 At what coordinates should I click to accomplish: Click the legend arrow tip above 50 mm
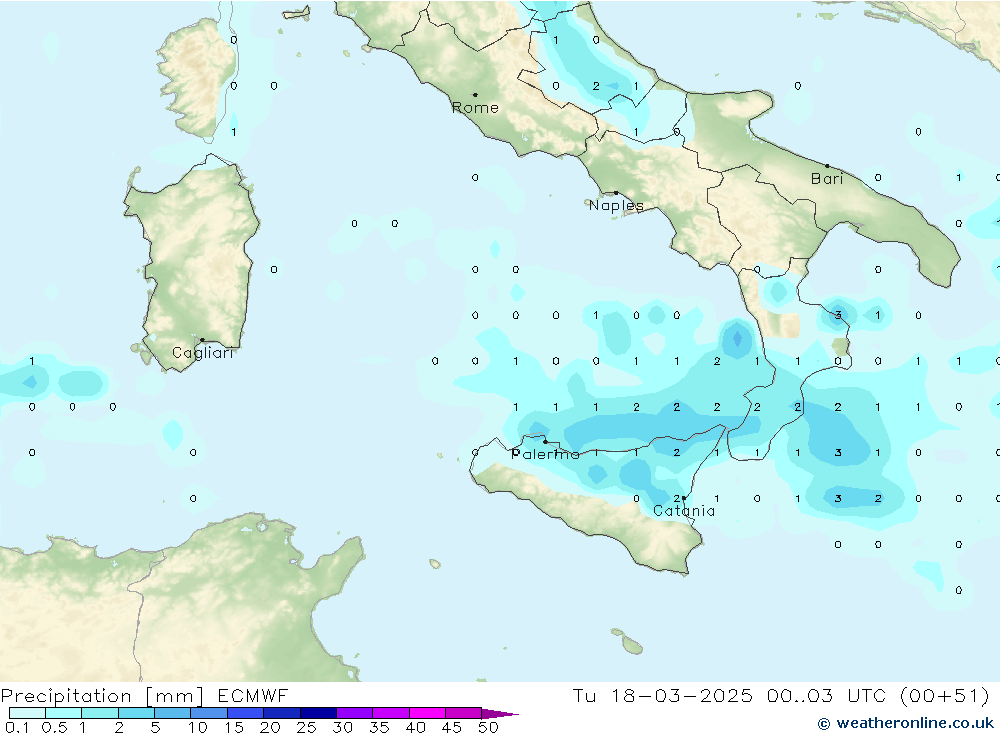[500, 713]
